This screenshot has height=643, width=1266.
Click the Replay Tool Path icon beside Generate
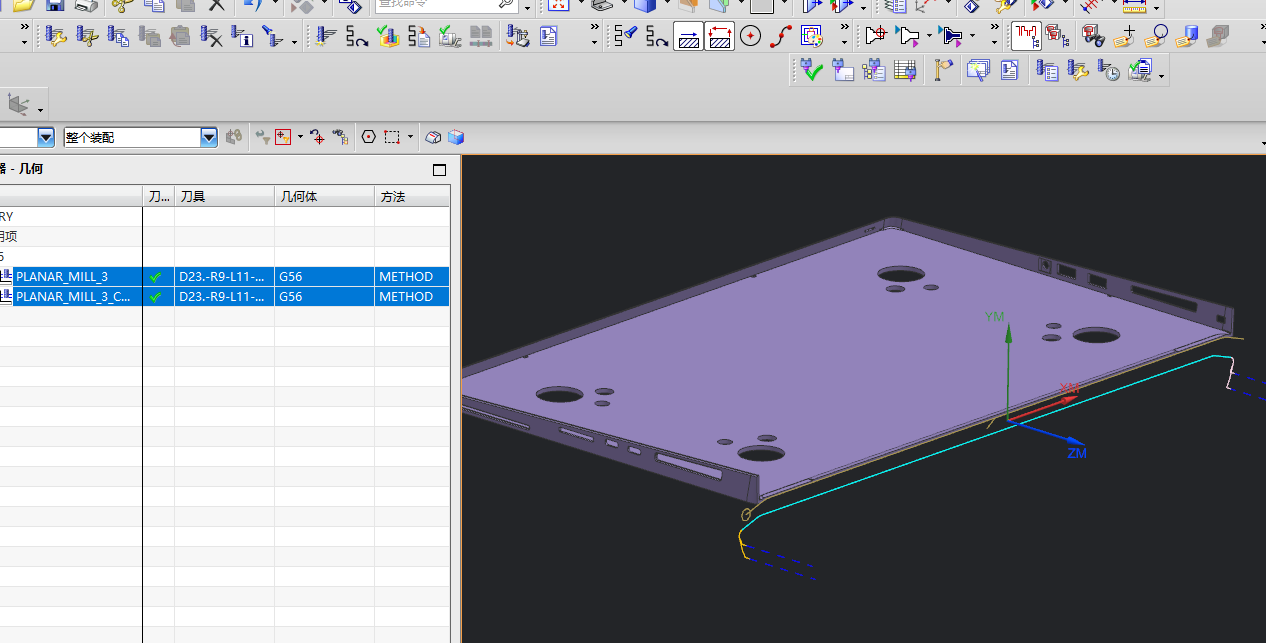pyautogui.click(x=357, y=37)
